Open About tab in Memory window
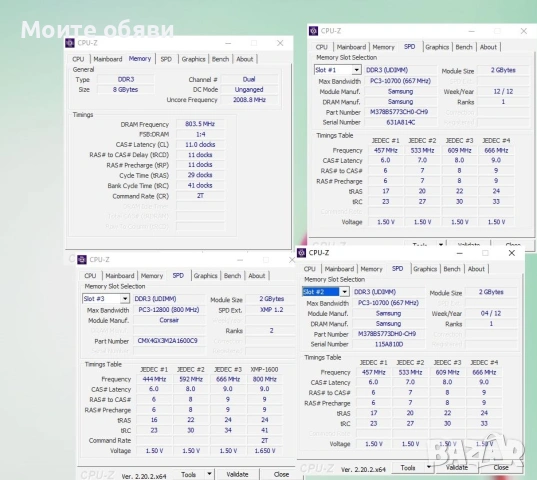The image size is (537, 480). click(x=245, y=59)
